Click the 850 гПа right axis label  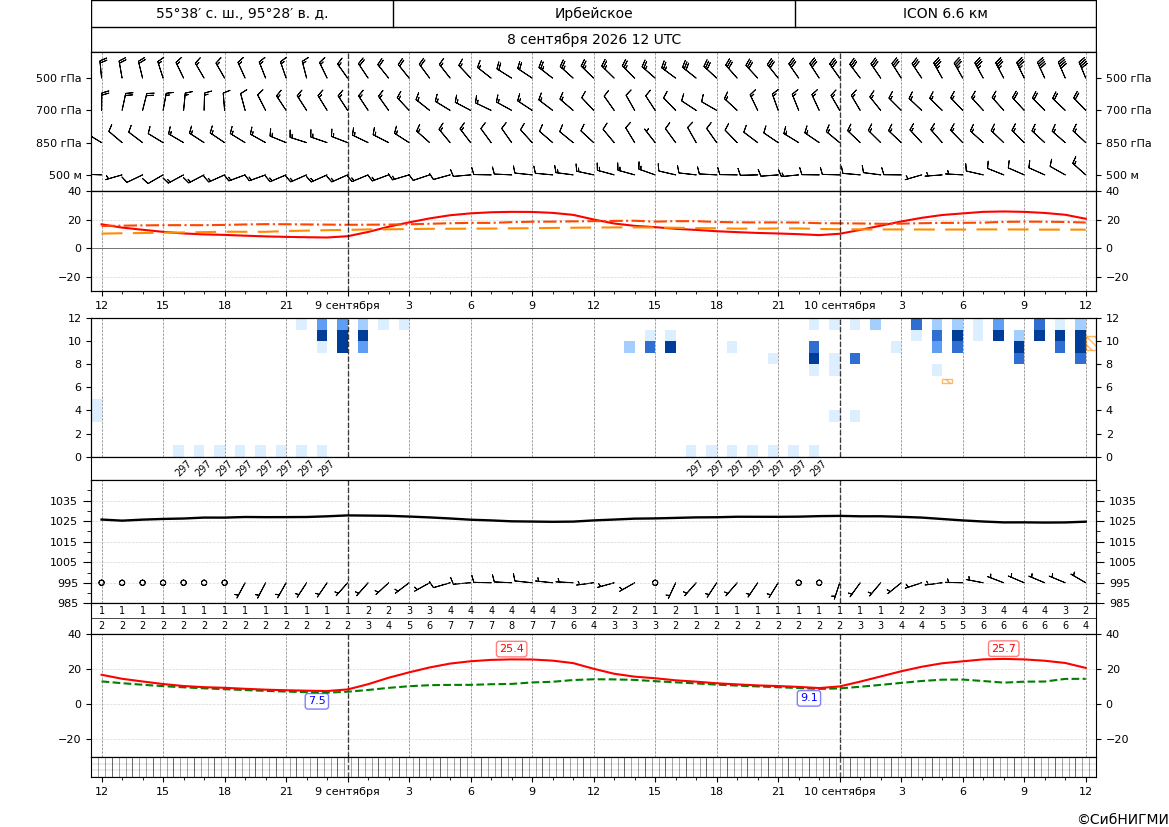pos(1128,143)
